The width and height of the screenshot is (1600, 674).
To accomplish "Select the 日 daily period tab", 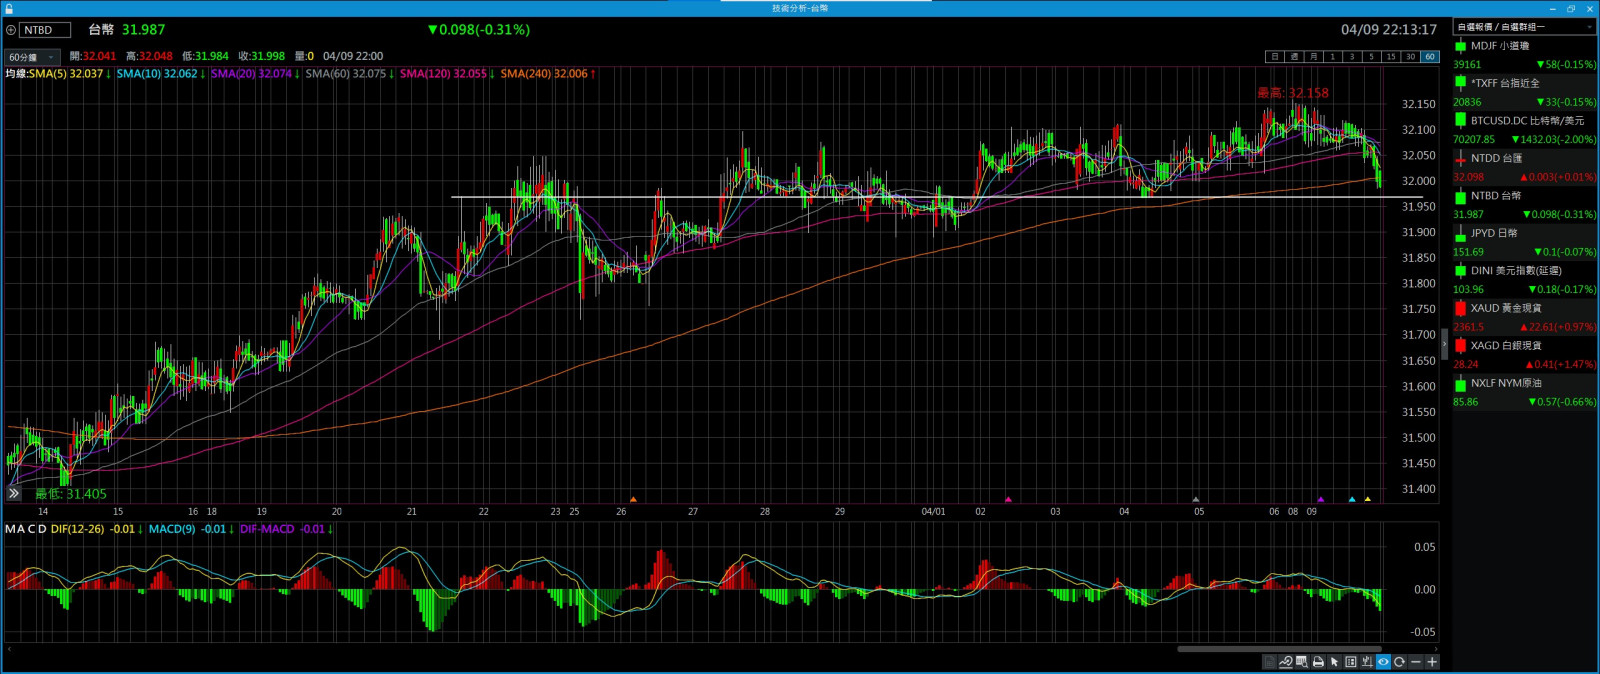I will pos(1275,57).
